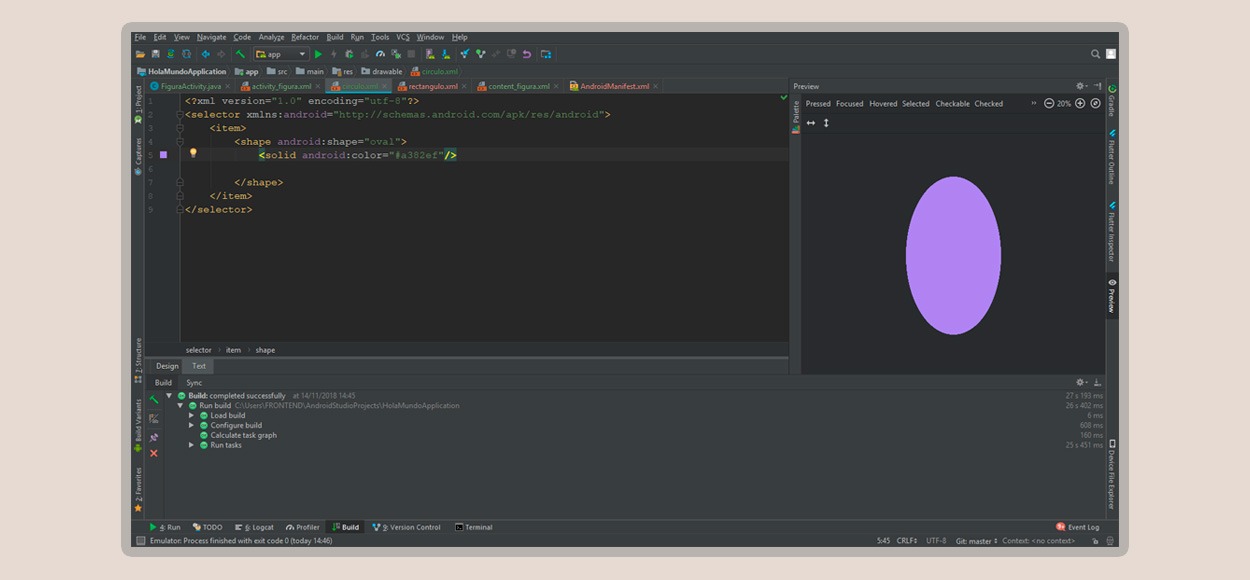Open the Logcat tool window
Viewport: 1250px width, 580px height.
point(254,527)
